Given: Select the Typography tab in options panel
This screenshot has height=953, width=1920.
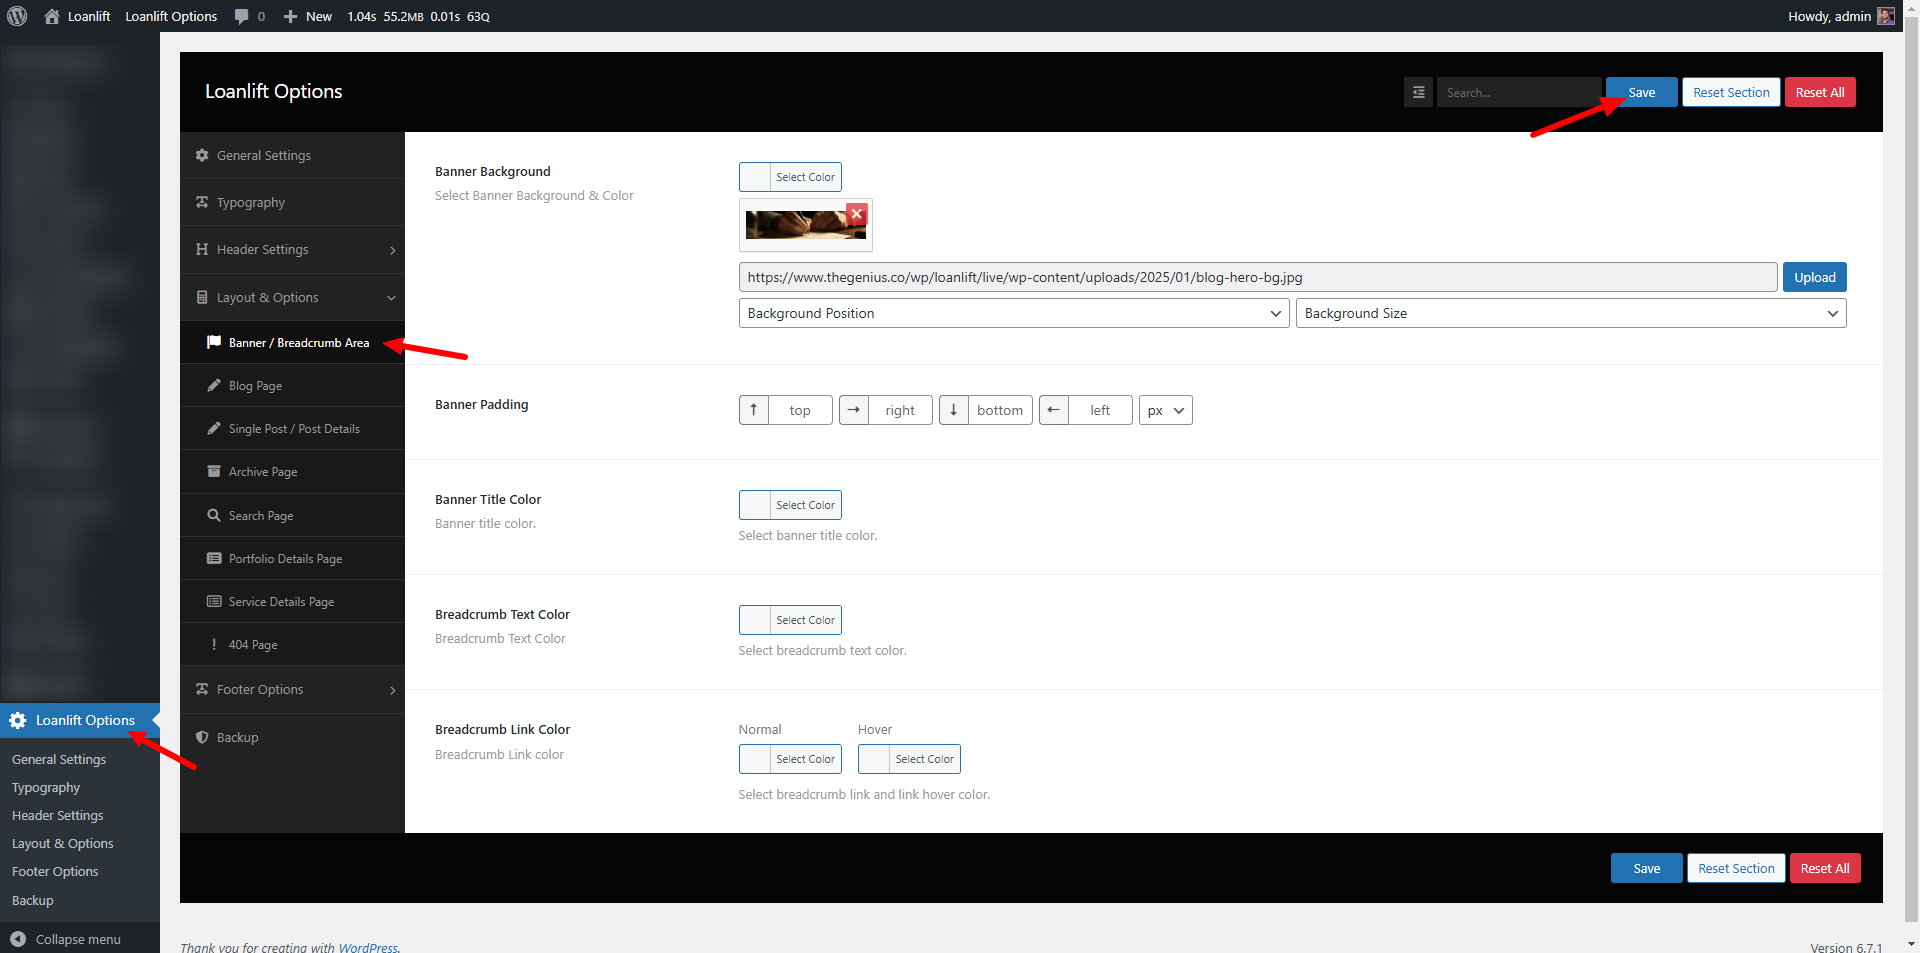Looking at the screenshot, I should coord(250,203).
